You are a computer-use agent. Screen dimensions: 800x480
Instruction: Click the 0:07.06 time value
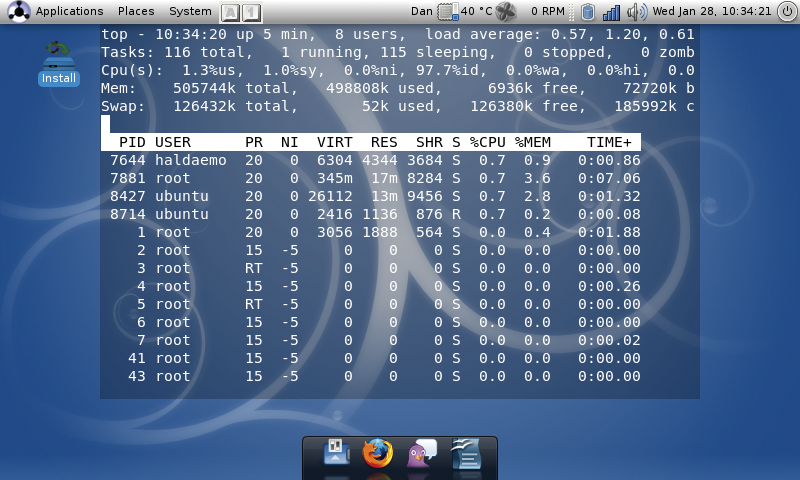(x=609, y=178)
